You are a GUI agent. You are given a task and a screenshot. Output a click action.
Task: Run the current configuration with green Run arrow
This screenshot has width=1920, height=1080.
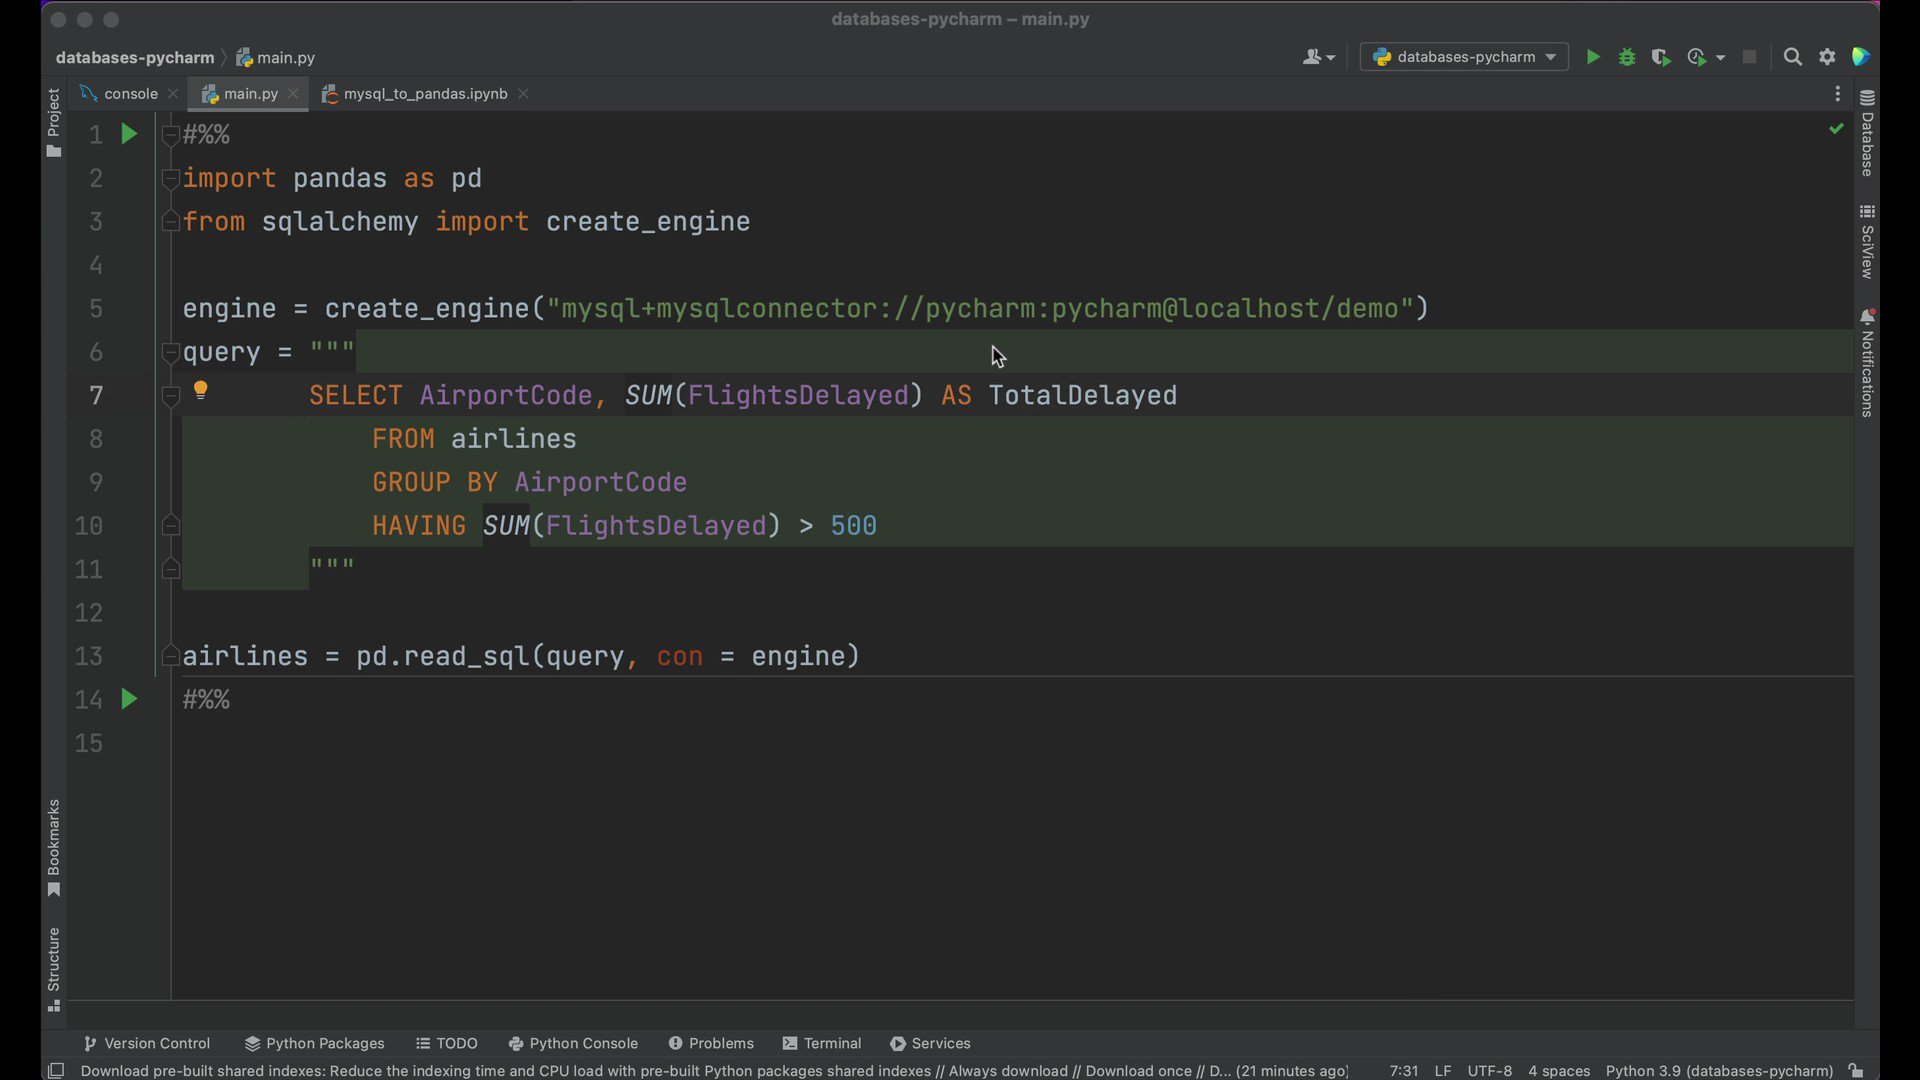click(x=1593, y=57)
